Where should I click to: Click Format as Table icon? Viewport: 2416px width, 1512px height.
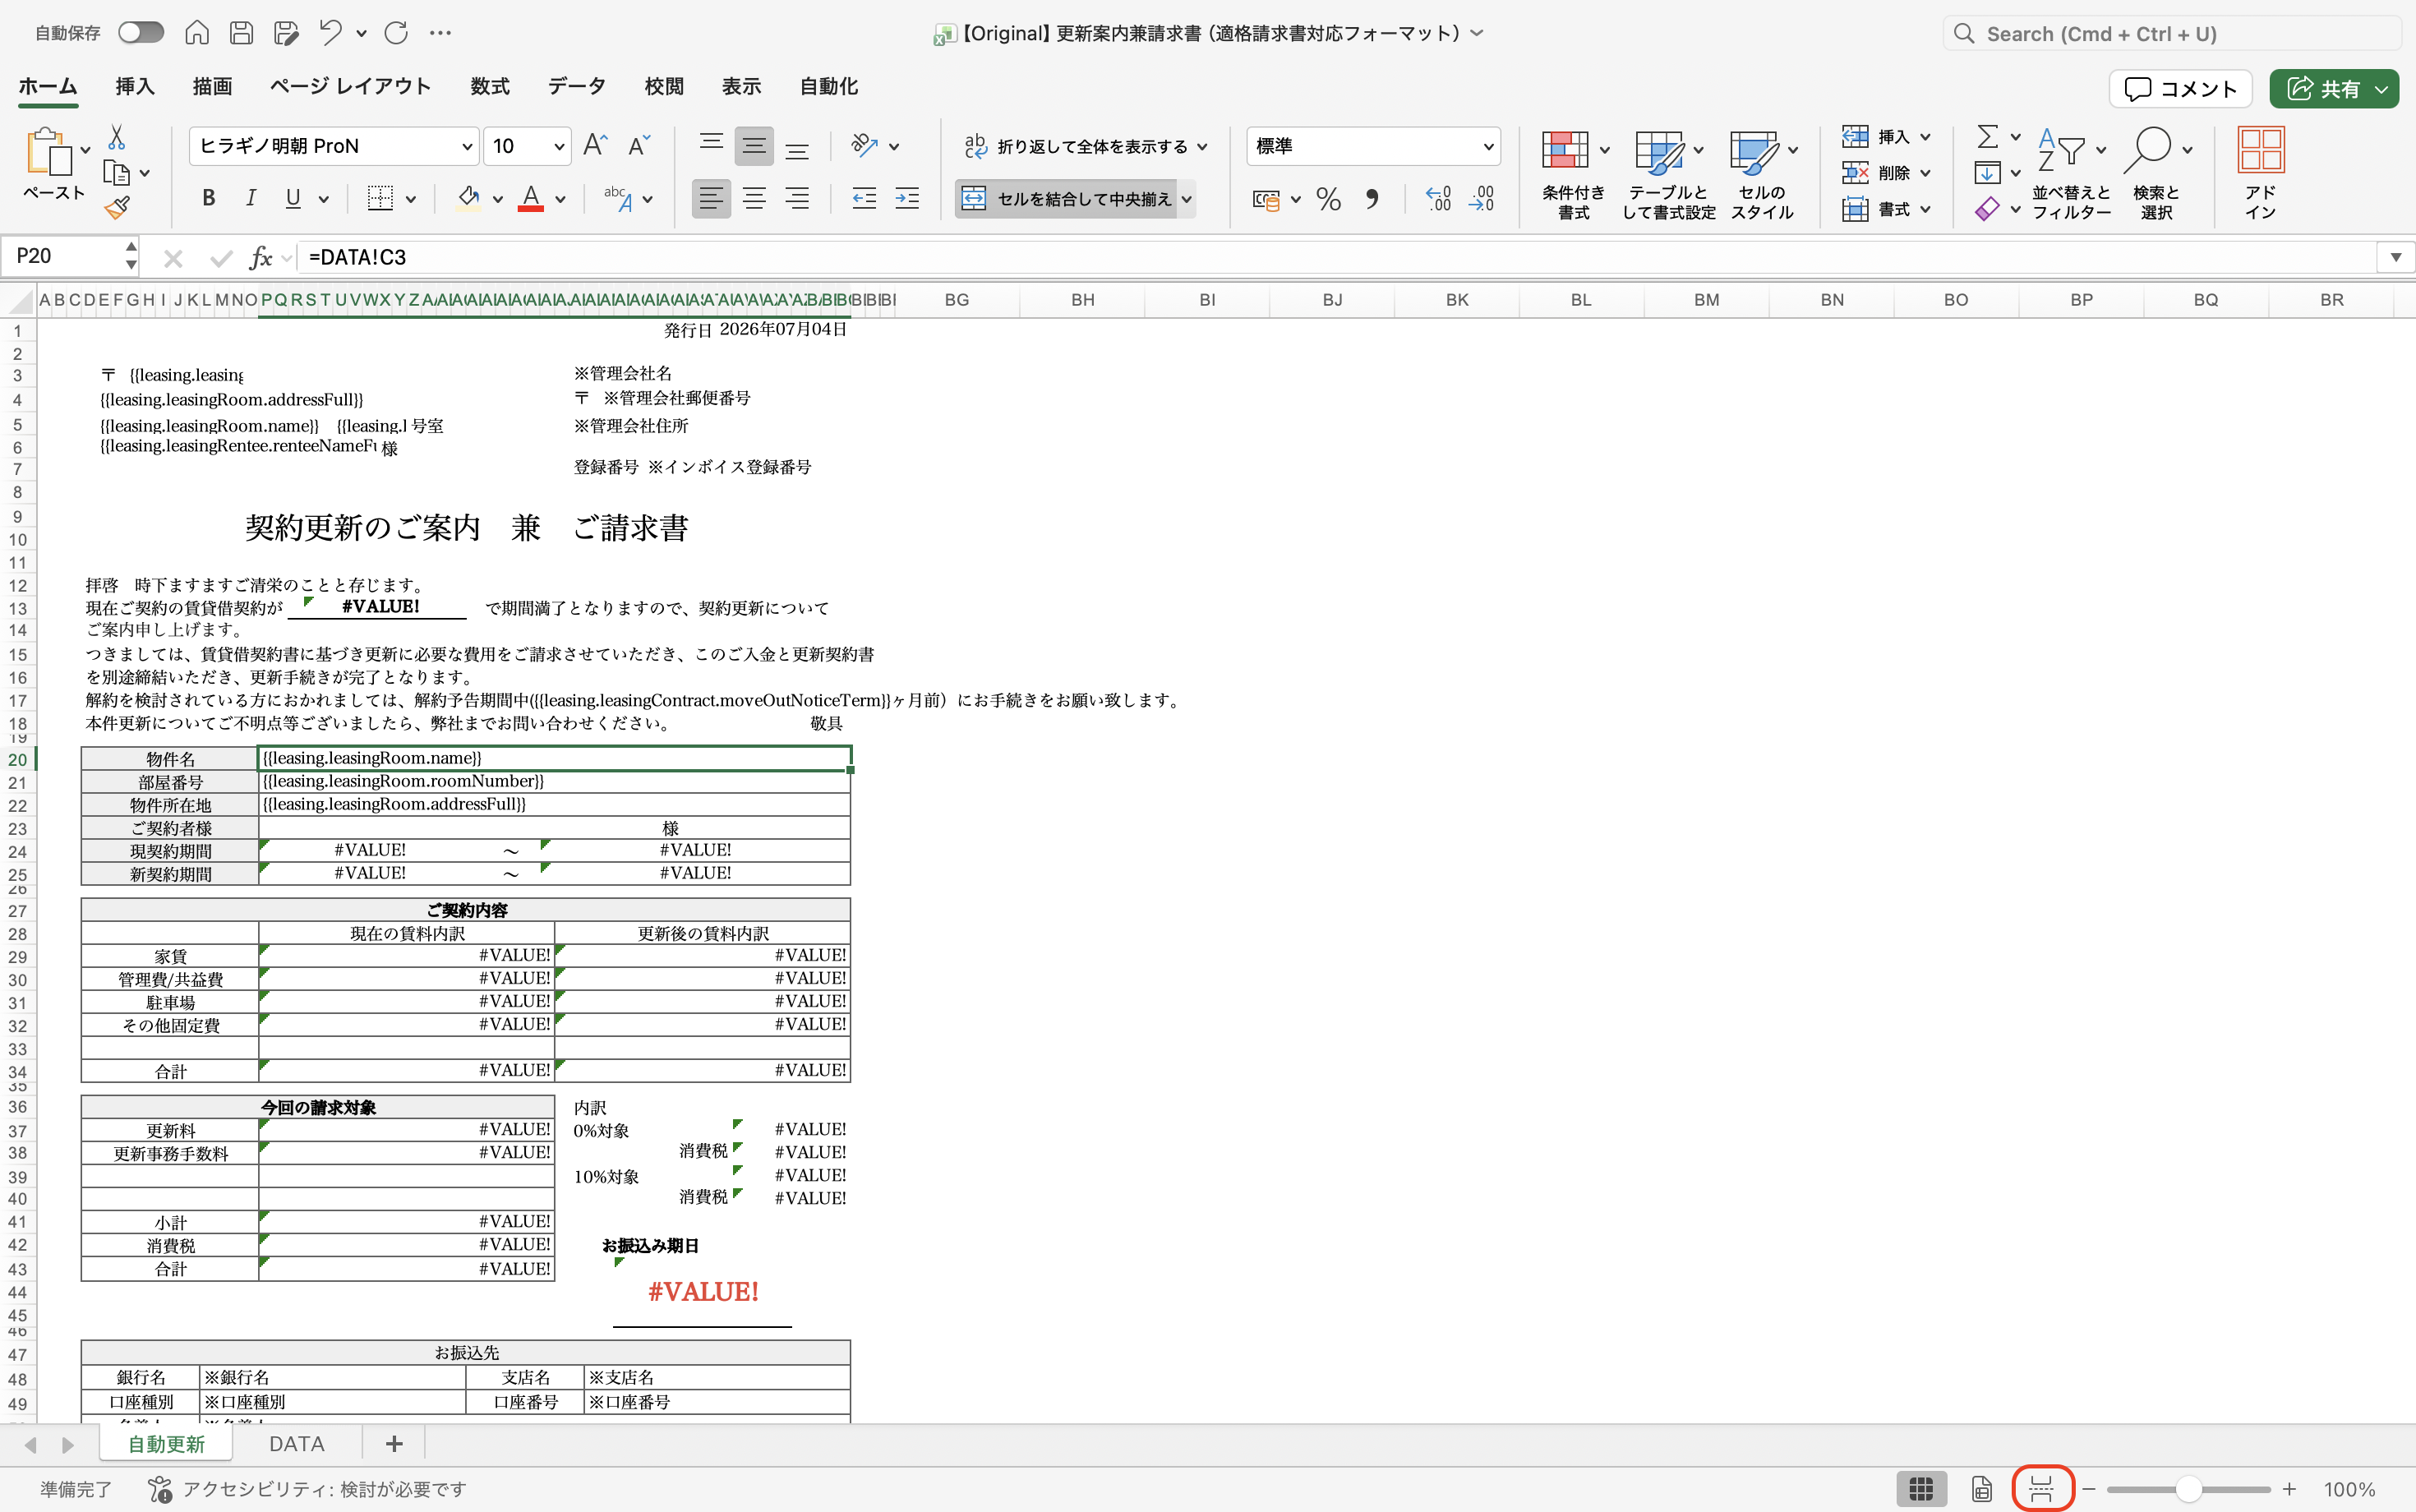point(1659,152)
